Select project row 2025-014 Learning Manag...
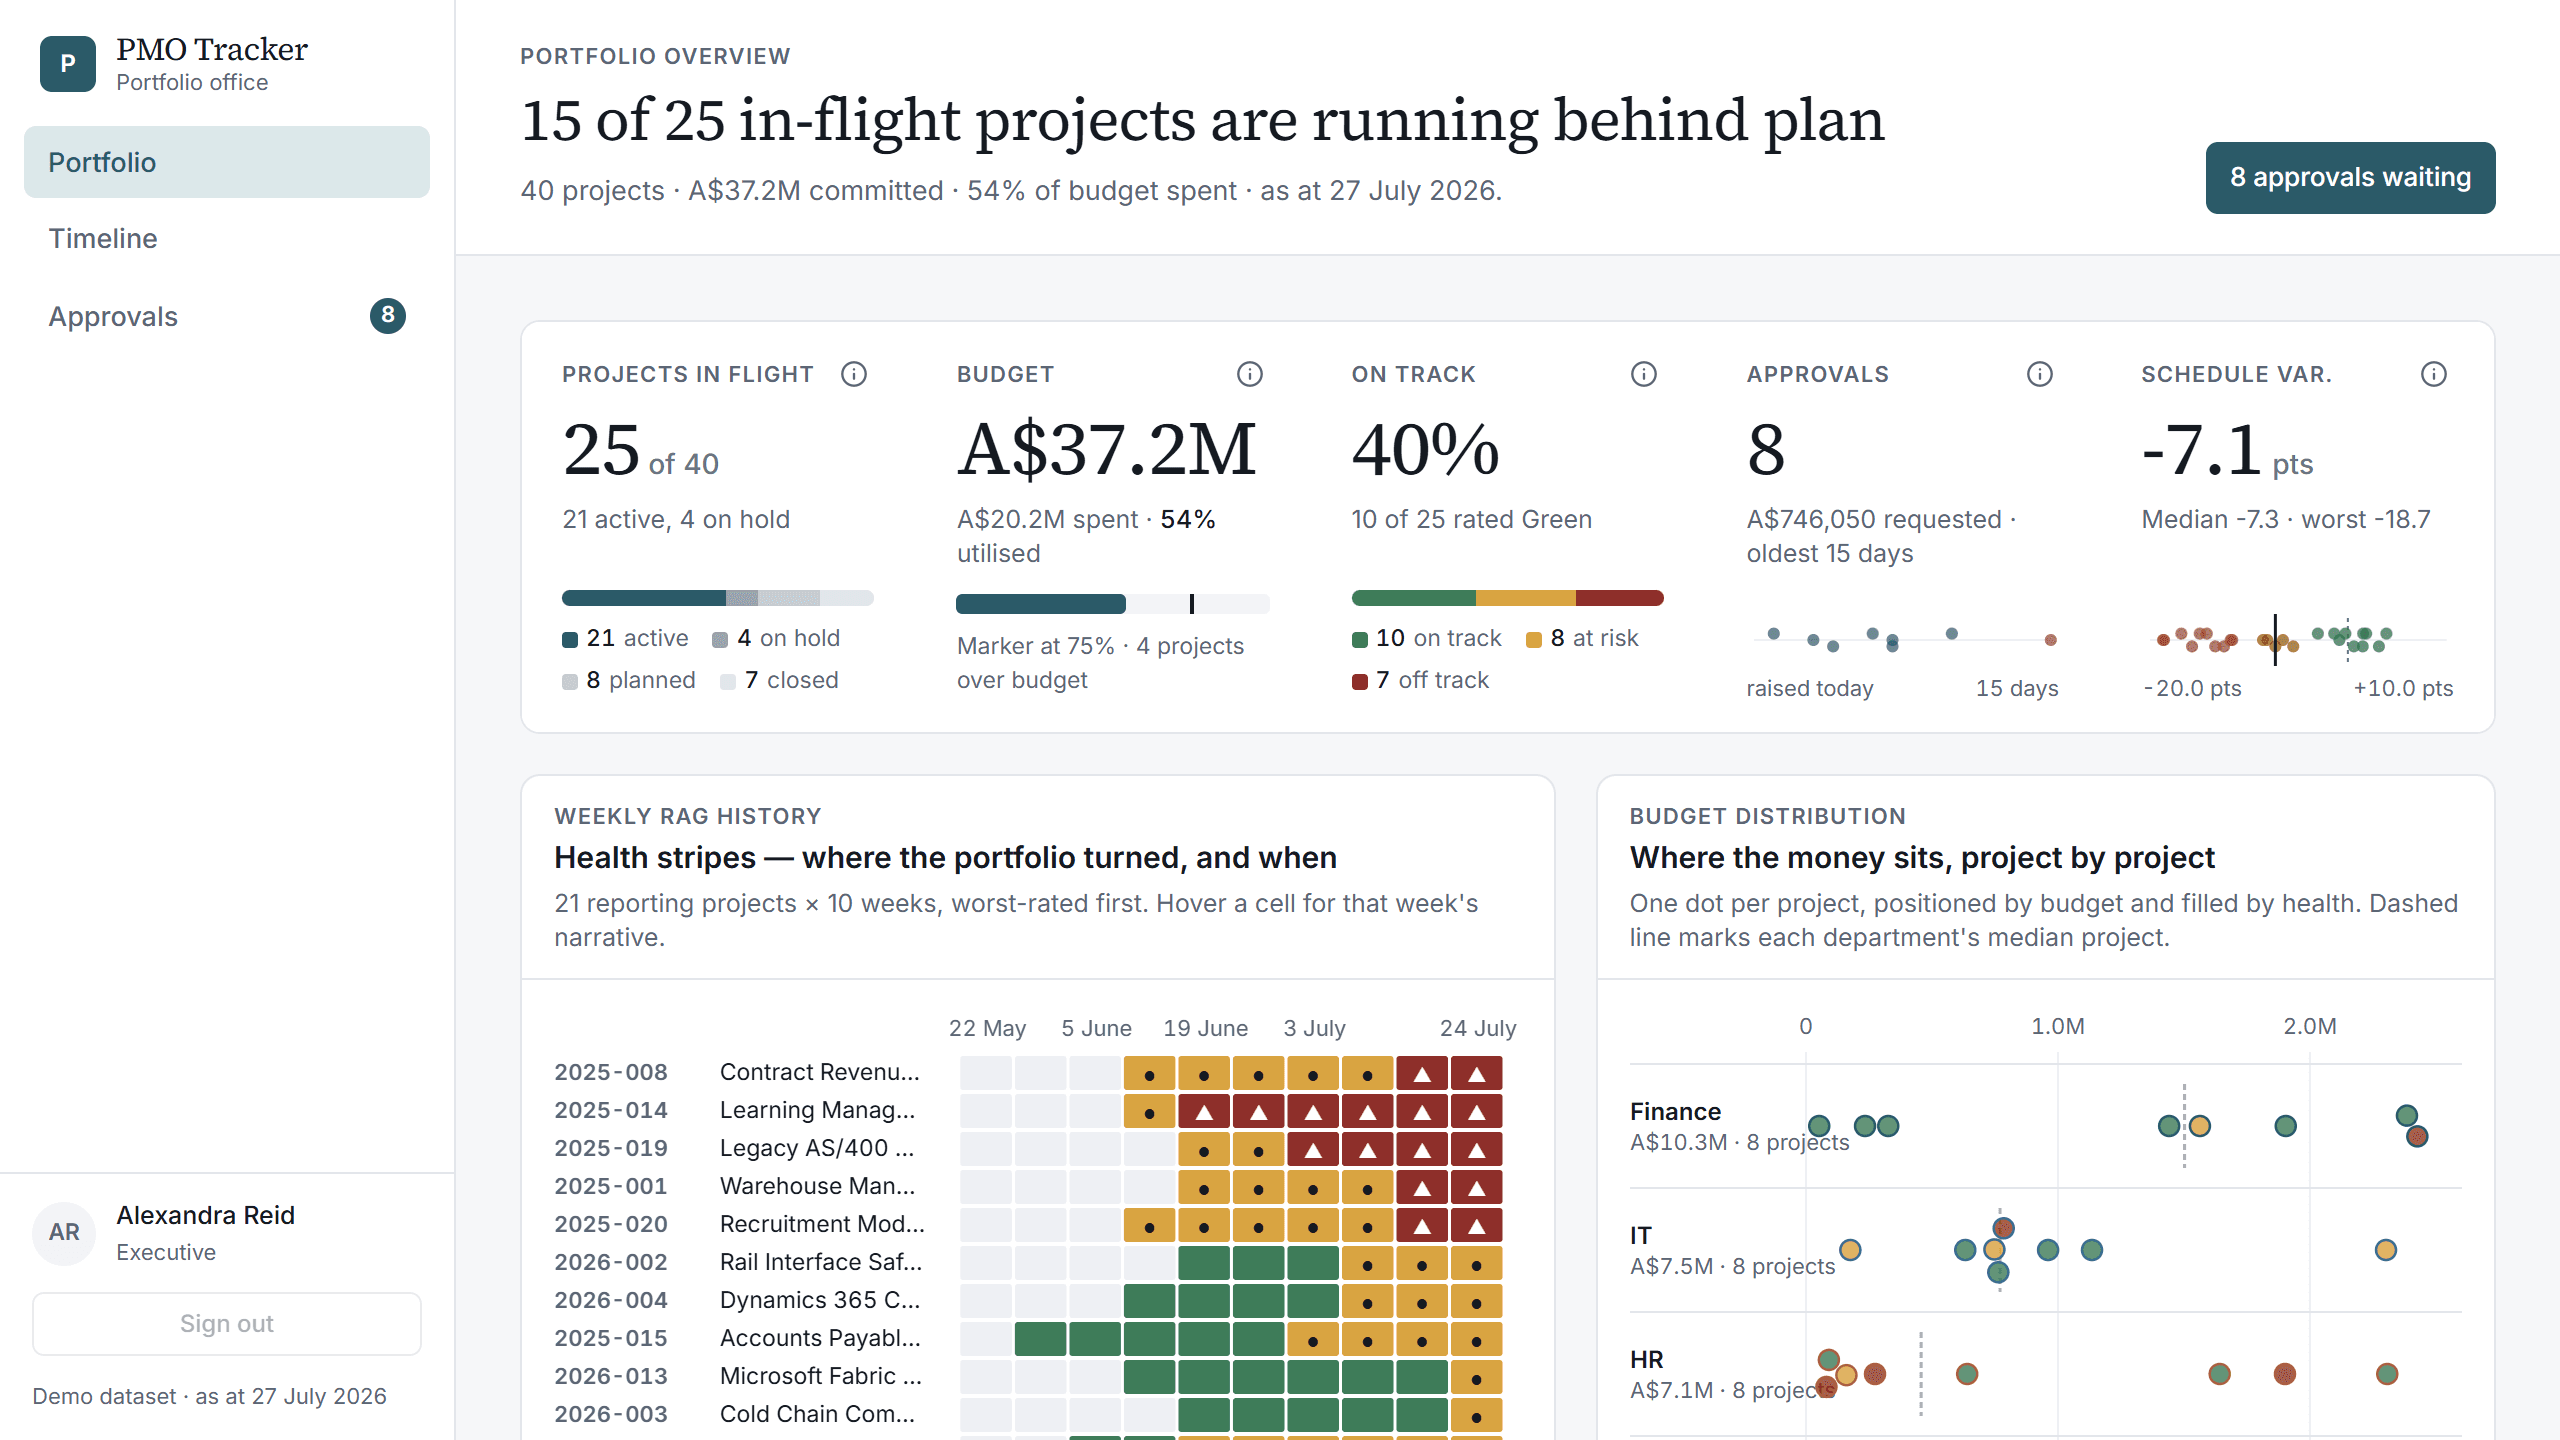 [x=1028, y=1111]
